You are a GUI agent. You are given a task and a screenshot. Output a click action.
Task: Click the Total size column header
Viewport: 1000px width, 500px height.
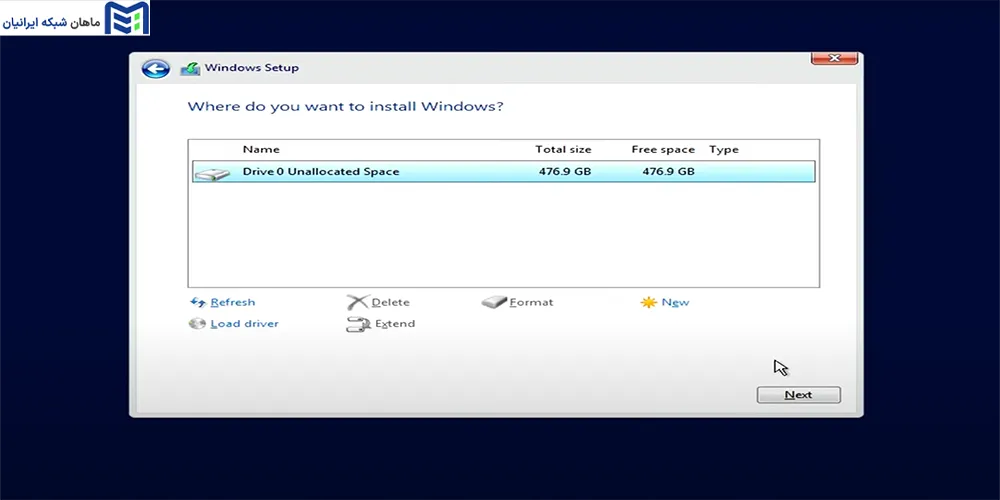563,149
